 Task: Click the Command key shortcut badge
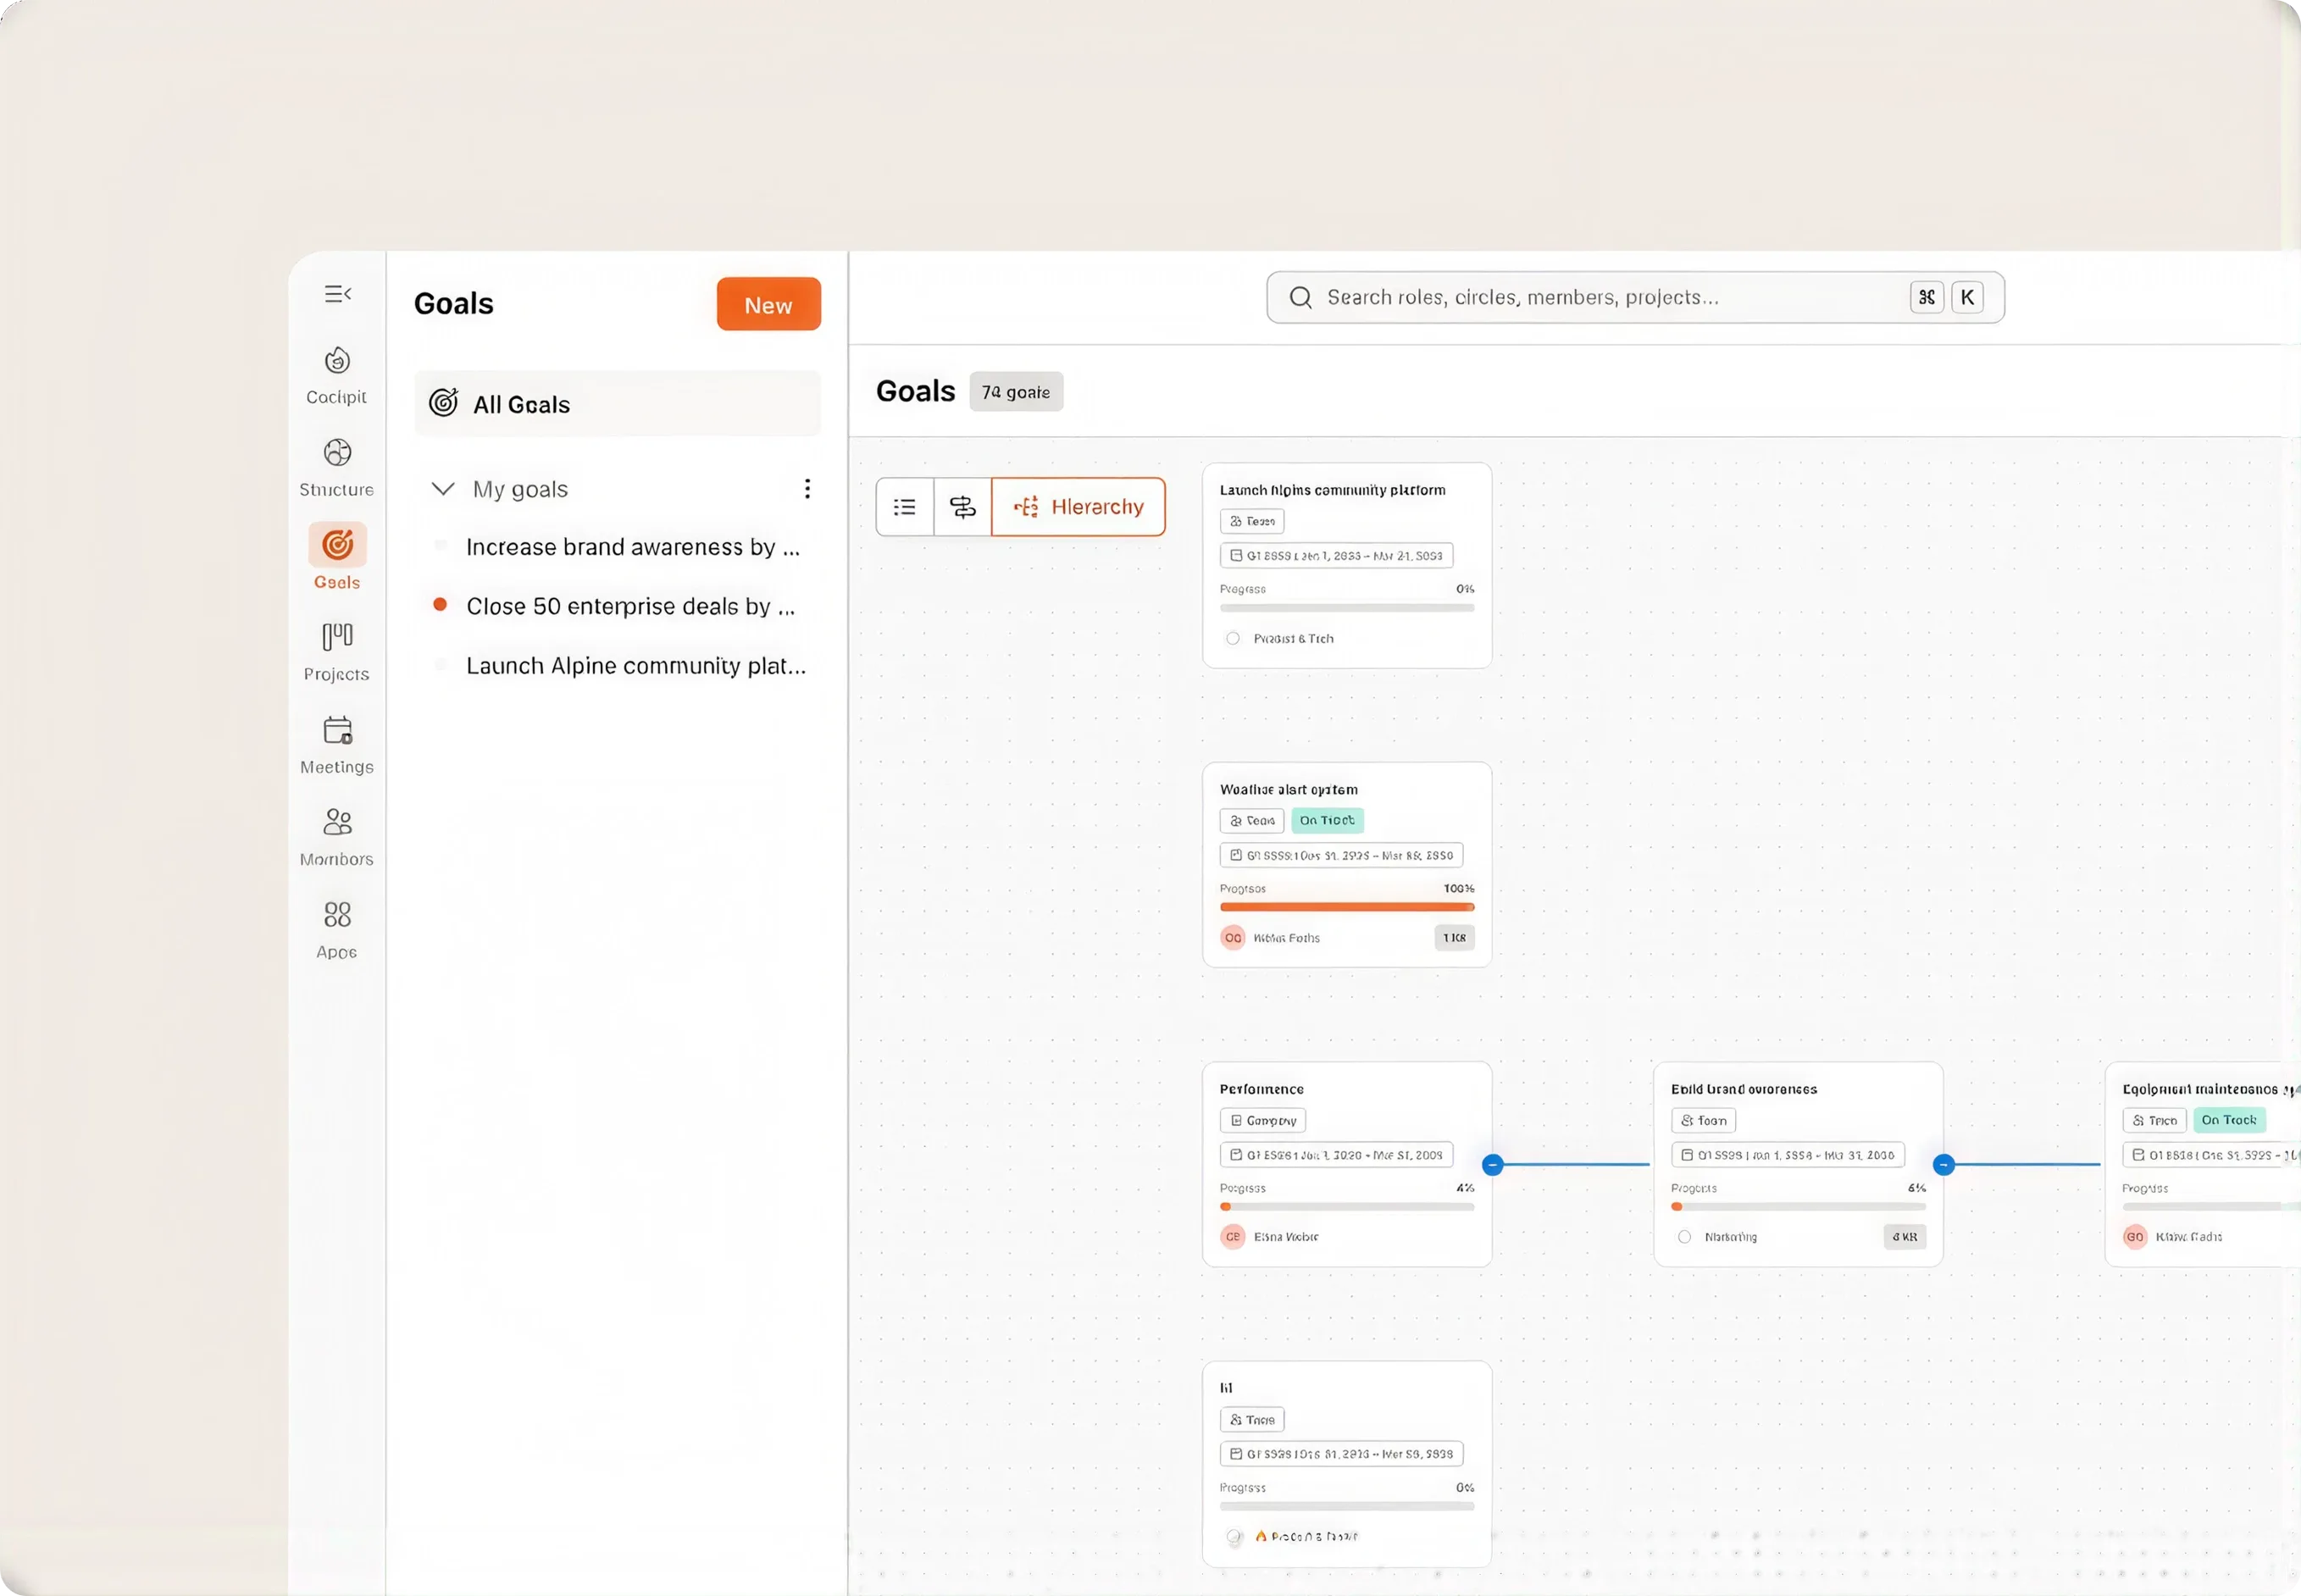coord(1926,297)
